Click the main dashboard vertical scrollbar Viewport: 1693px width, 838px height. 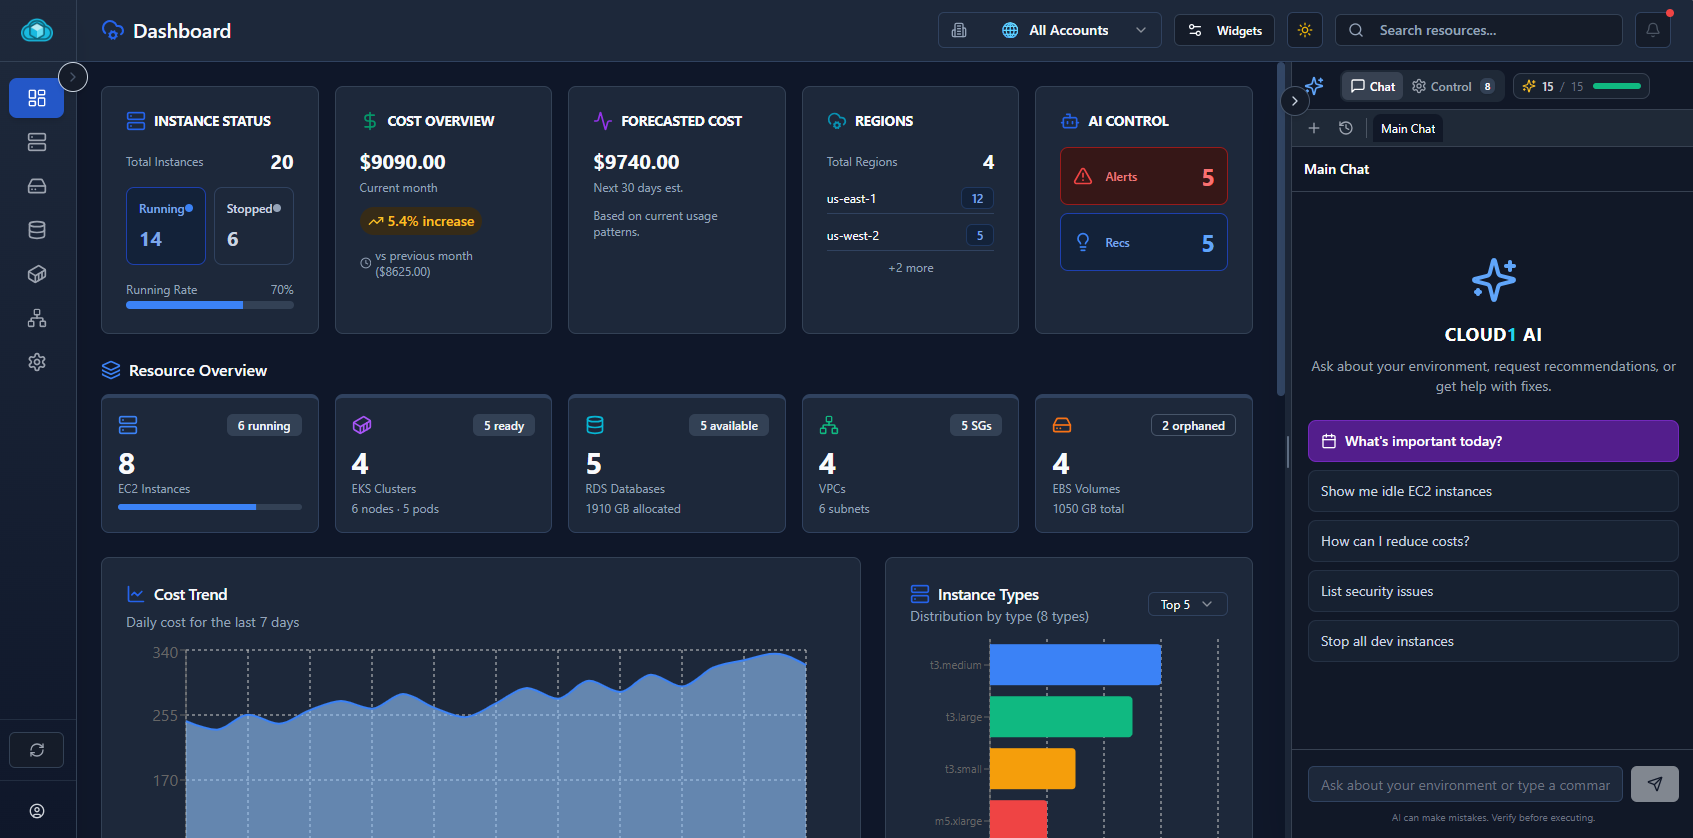tap(1281, 230)
